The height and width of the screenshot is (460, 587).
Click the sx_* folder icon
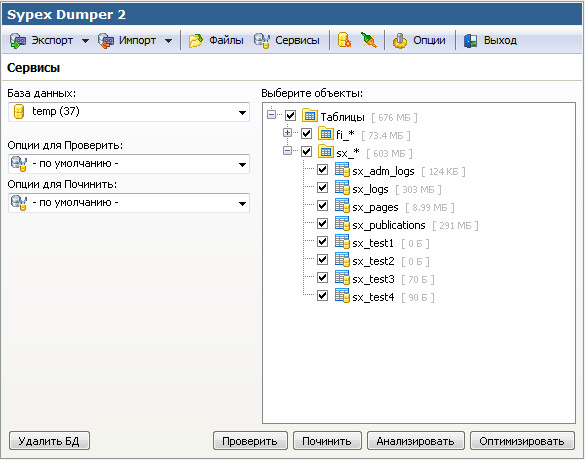[325, 151]
